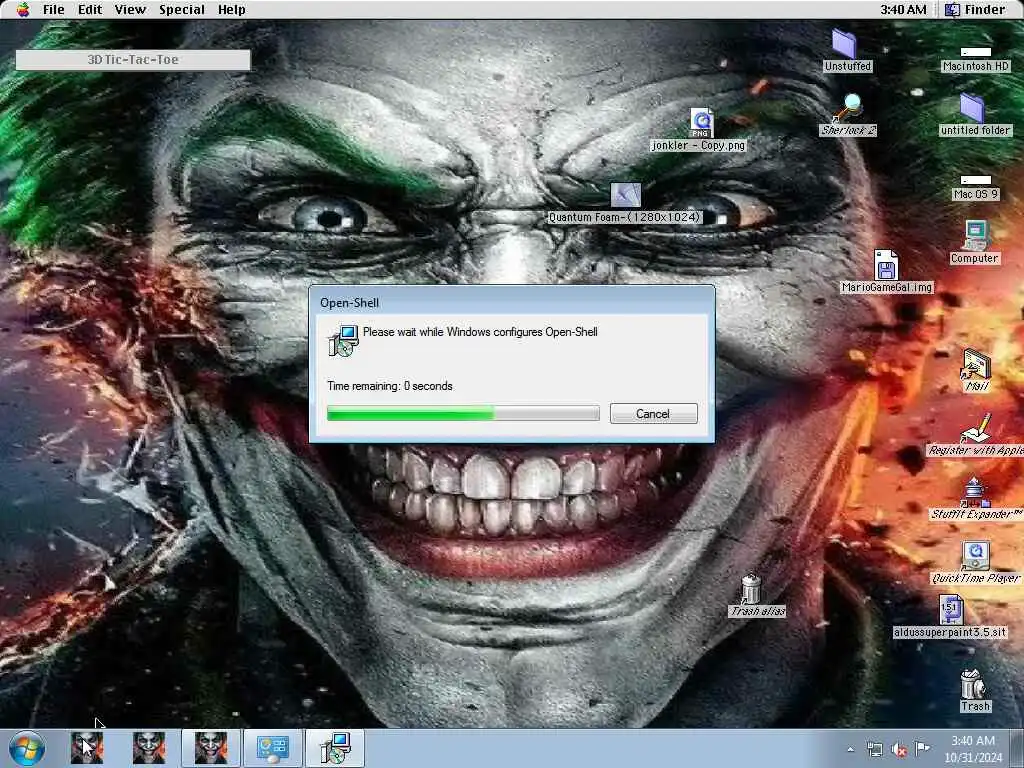
Task: Select the Macintosh HD drive icon
Action: [976, 52]
